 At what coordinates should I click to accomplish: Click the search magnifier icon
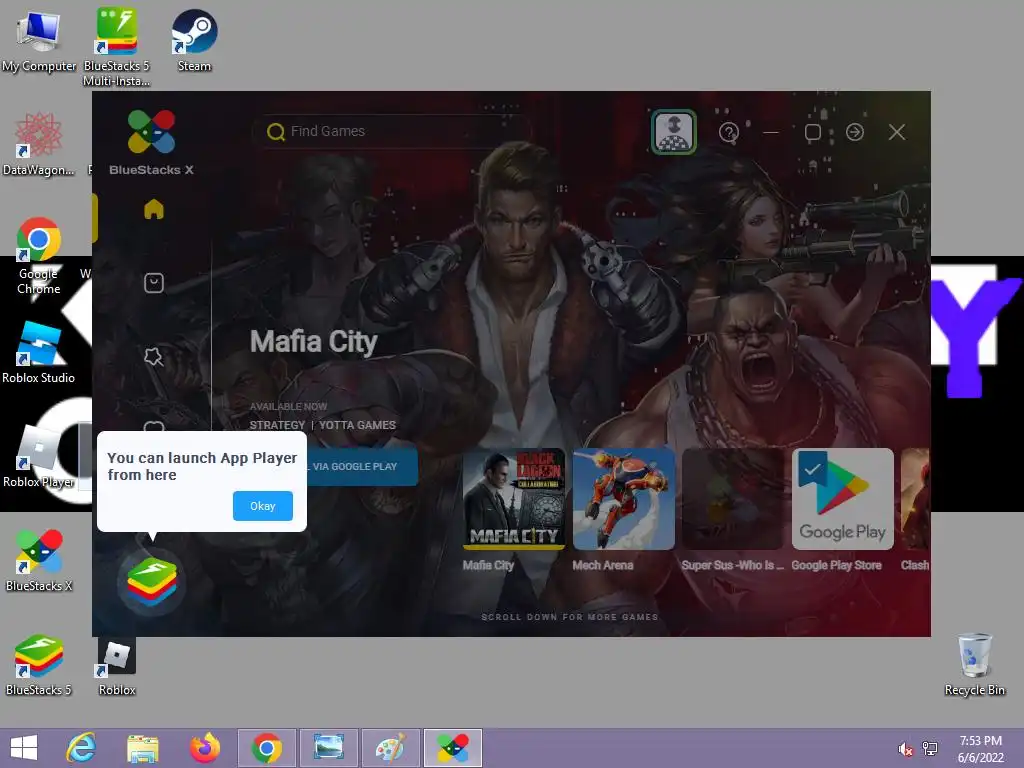[276, 132]
